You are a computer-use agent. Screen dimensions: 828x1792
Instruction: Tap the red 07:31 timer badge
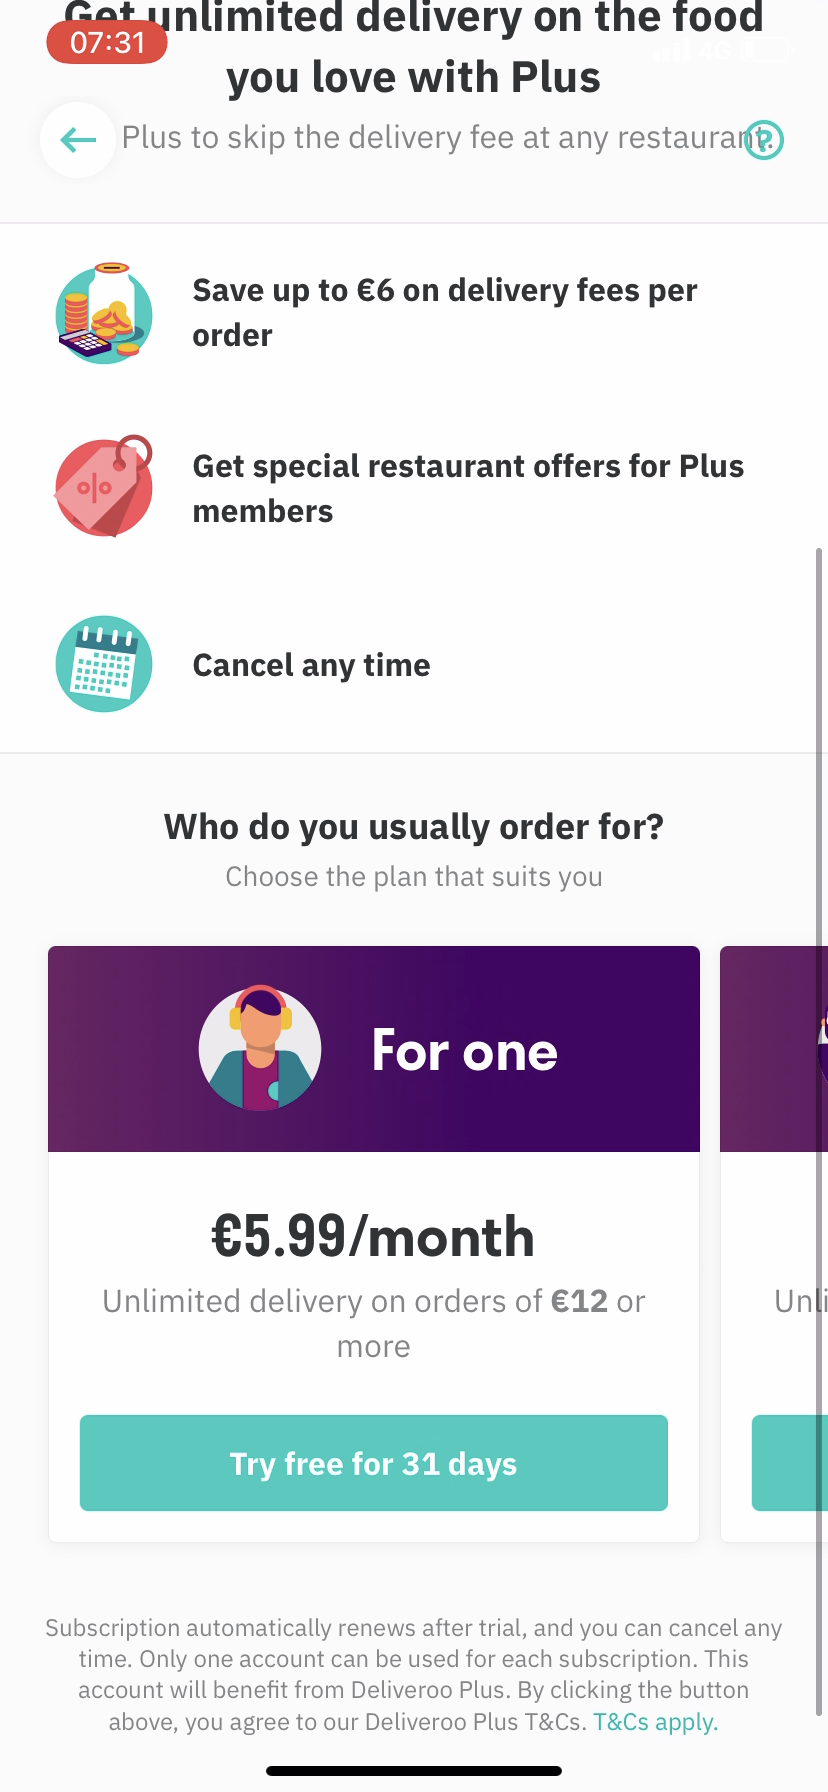(106, 42)
